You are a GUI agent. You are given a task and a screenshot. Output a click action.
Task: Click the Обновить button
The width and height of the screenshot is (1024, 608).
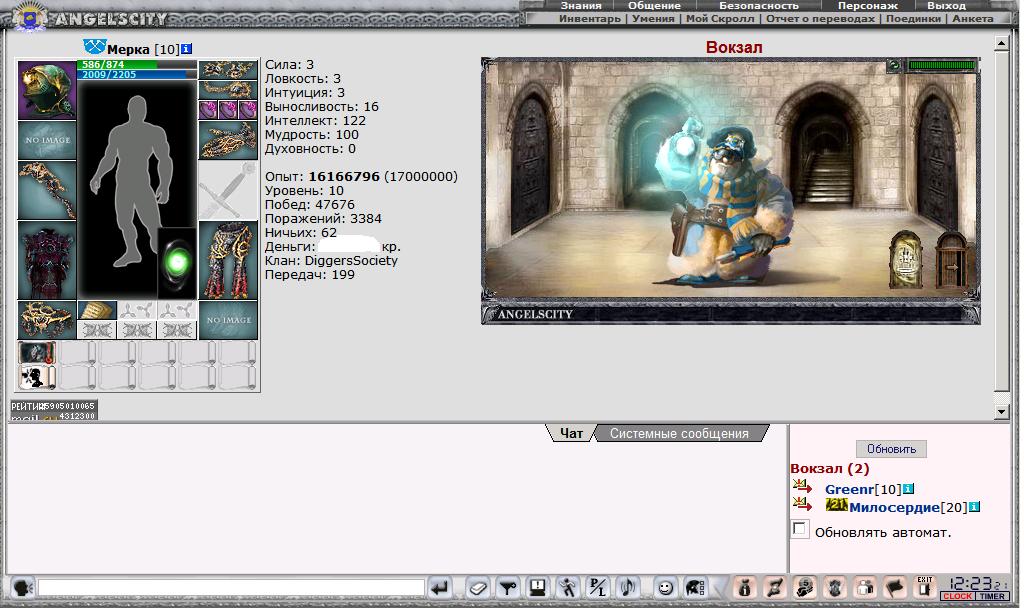tap(891, 449)
